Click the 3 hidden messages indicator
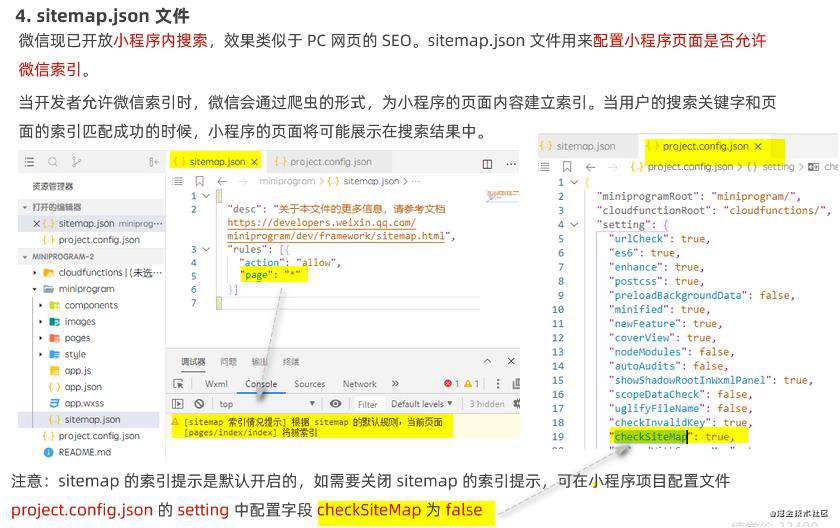The height and width of the screenshot is (528, 840). tap(487, 404)
